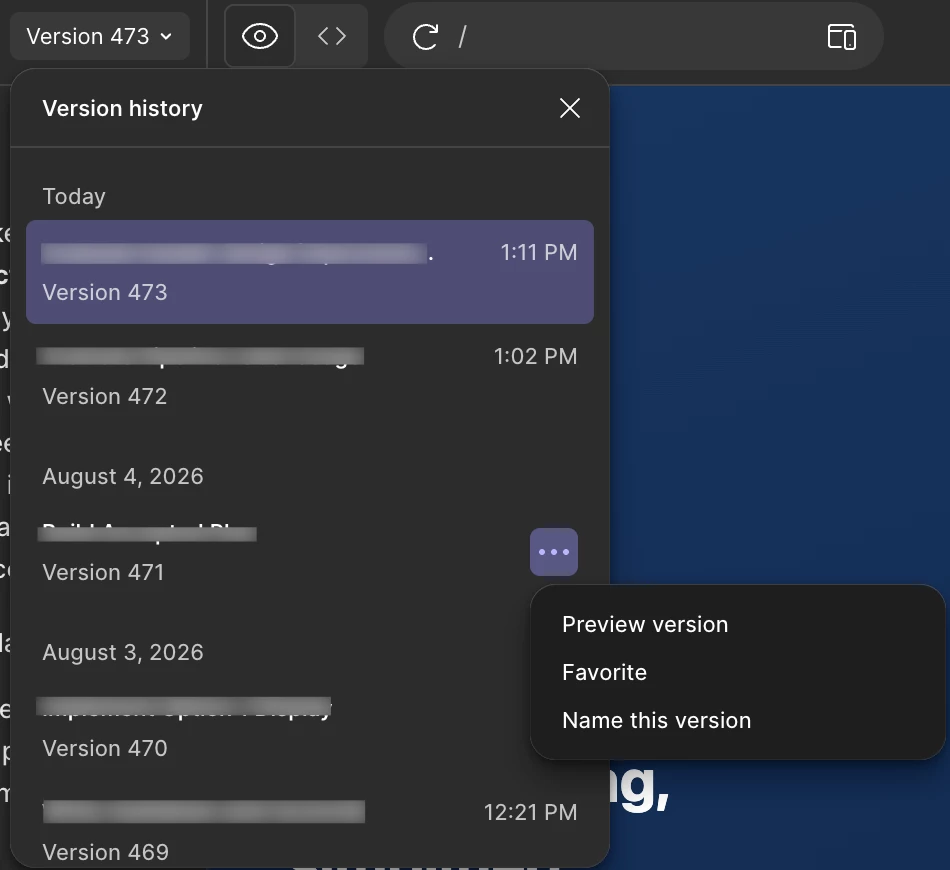Reload the preview with refresh icon

tap(425, 37)
